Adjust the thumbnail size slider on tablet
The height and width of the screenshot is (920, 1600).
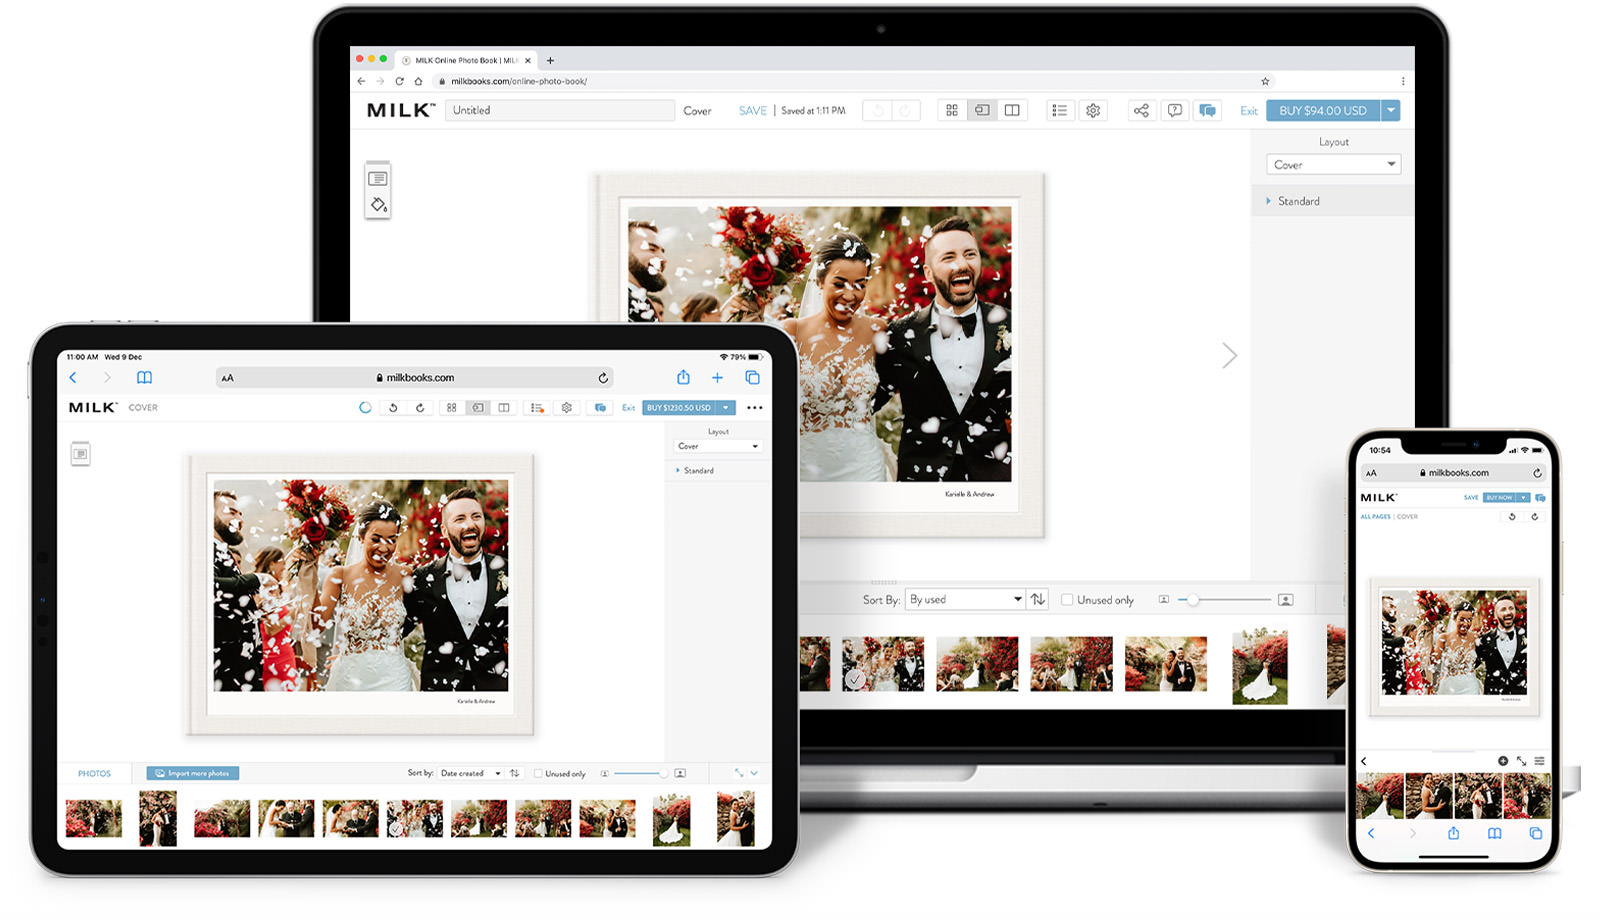coord(640,773)
